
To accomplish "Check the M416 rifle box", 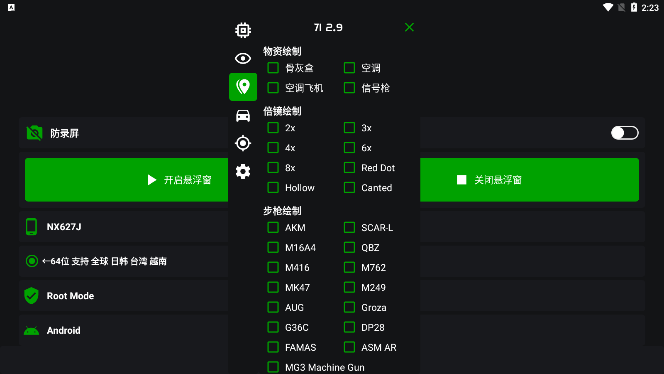I will (273, 267).
